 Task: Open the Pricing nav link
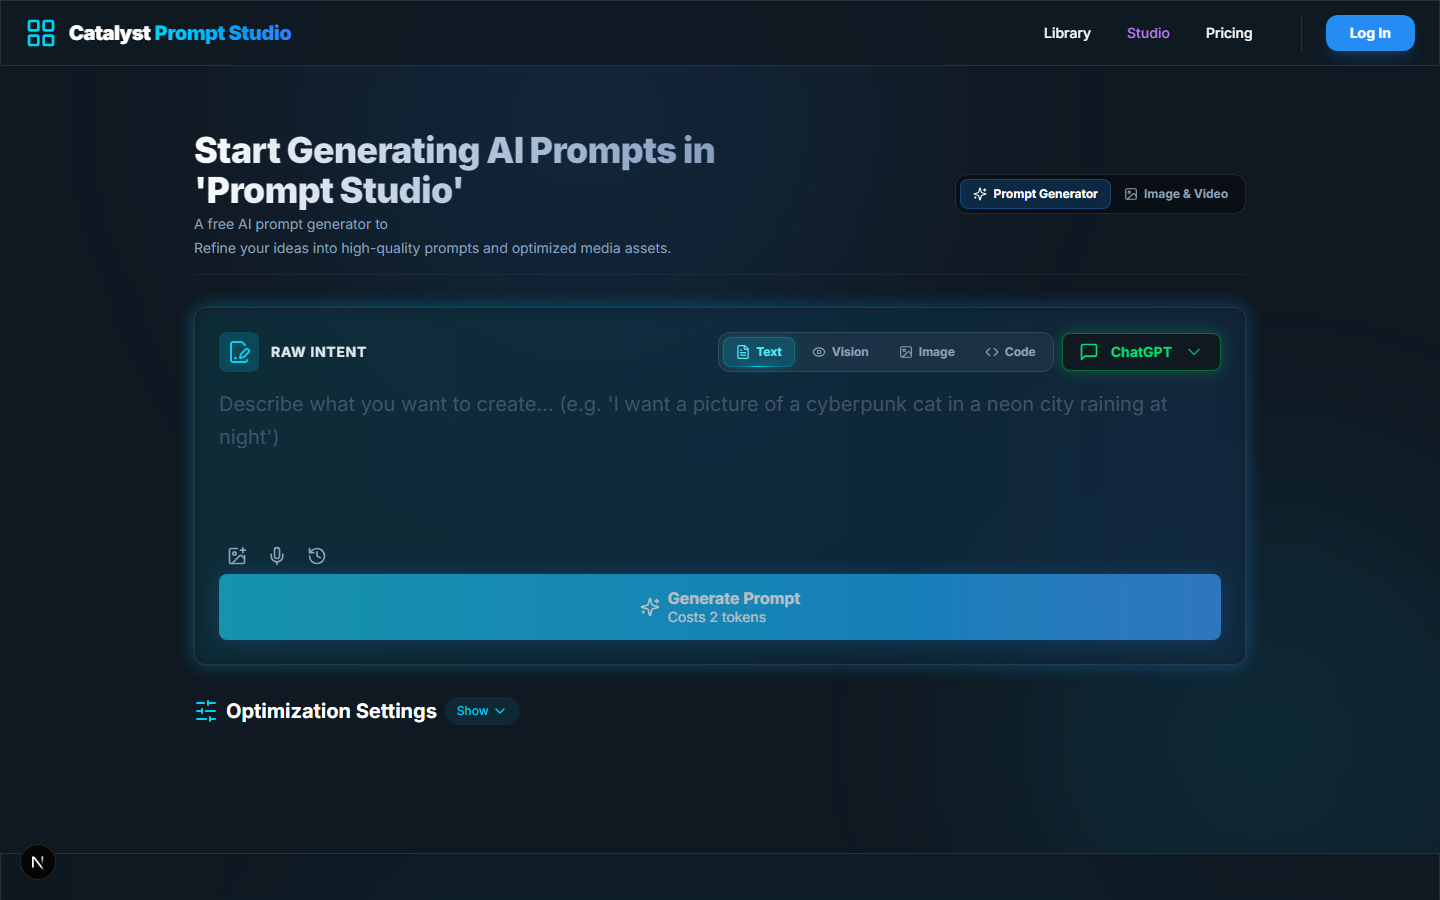click(x=1229, y=33)
